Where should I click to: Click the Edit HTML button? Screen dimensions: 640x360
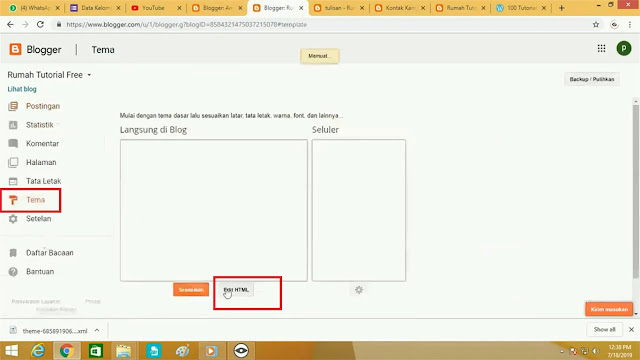(x=236, y=290)
